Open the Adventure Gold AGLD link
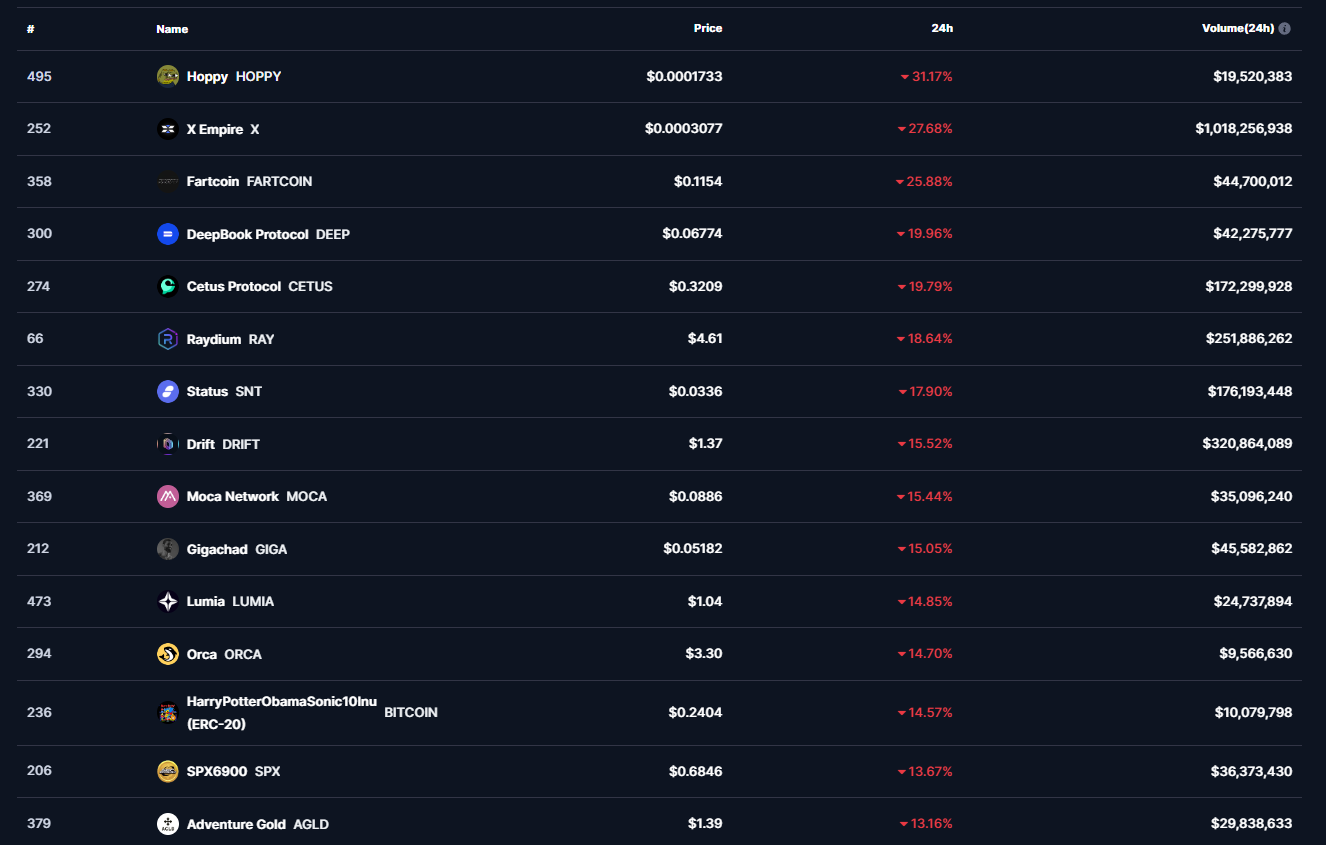Screen dimensions: 1326x845 coord(236,824)
